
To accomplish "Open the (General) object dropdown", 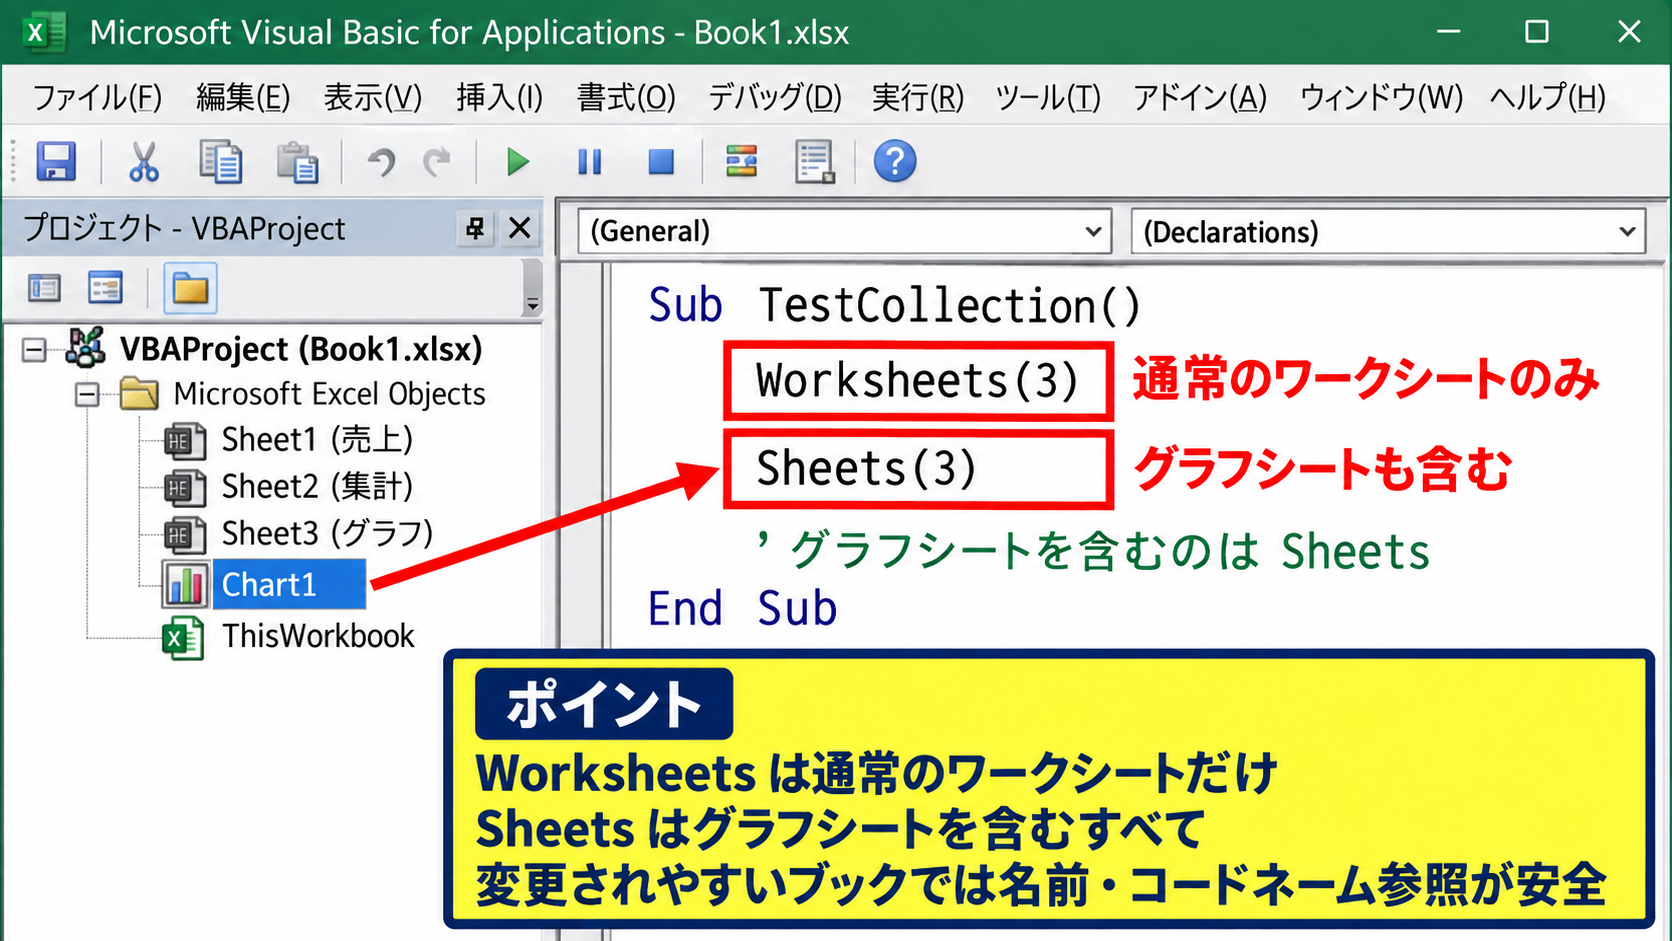I will coord(845,232).
